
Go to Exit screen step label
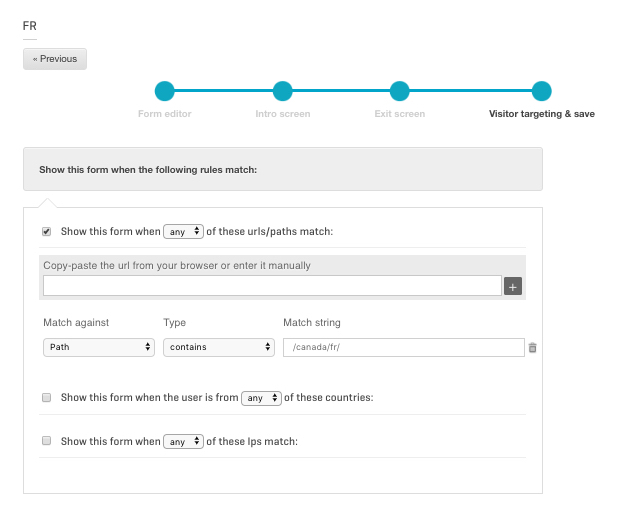(x=399, y=114)
